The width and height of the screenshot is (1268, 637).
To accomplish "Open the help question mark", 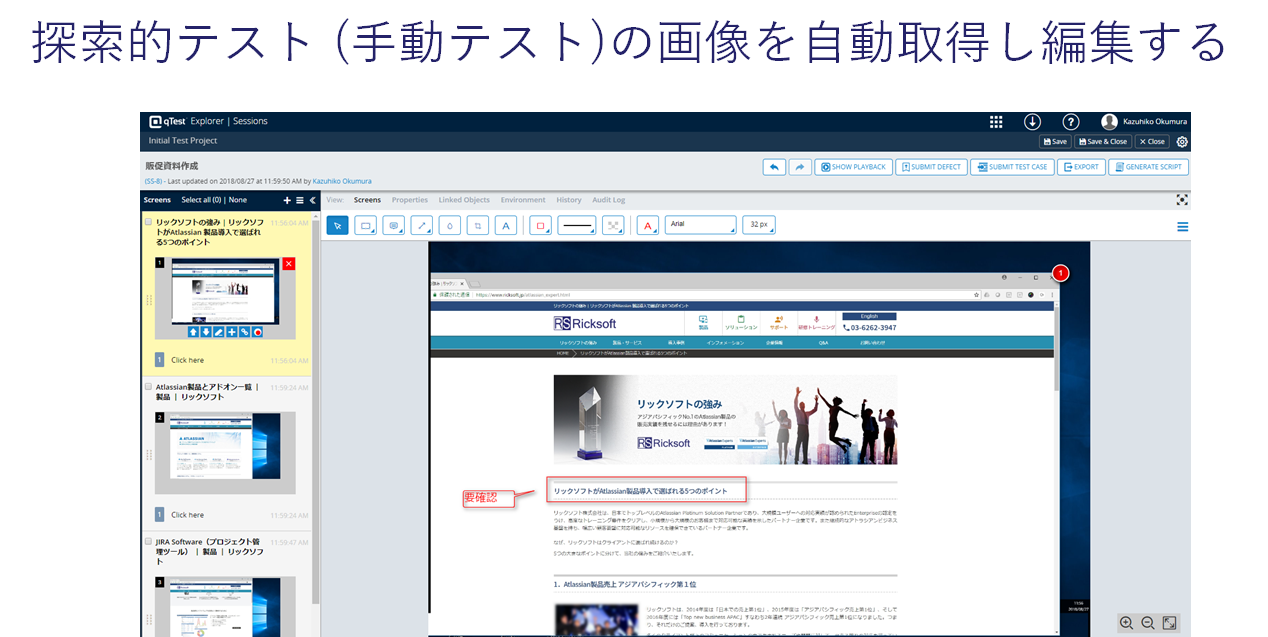I will click(1070, 121).
